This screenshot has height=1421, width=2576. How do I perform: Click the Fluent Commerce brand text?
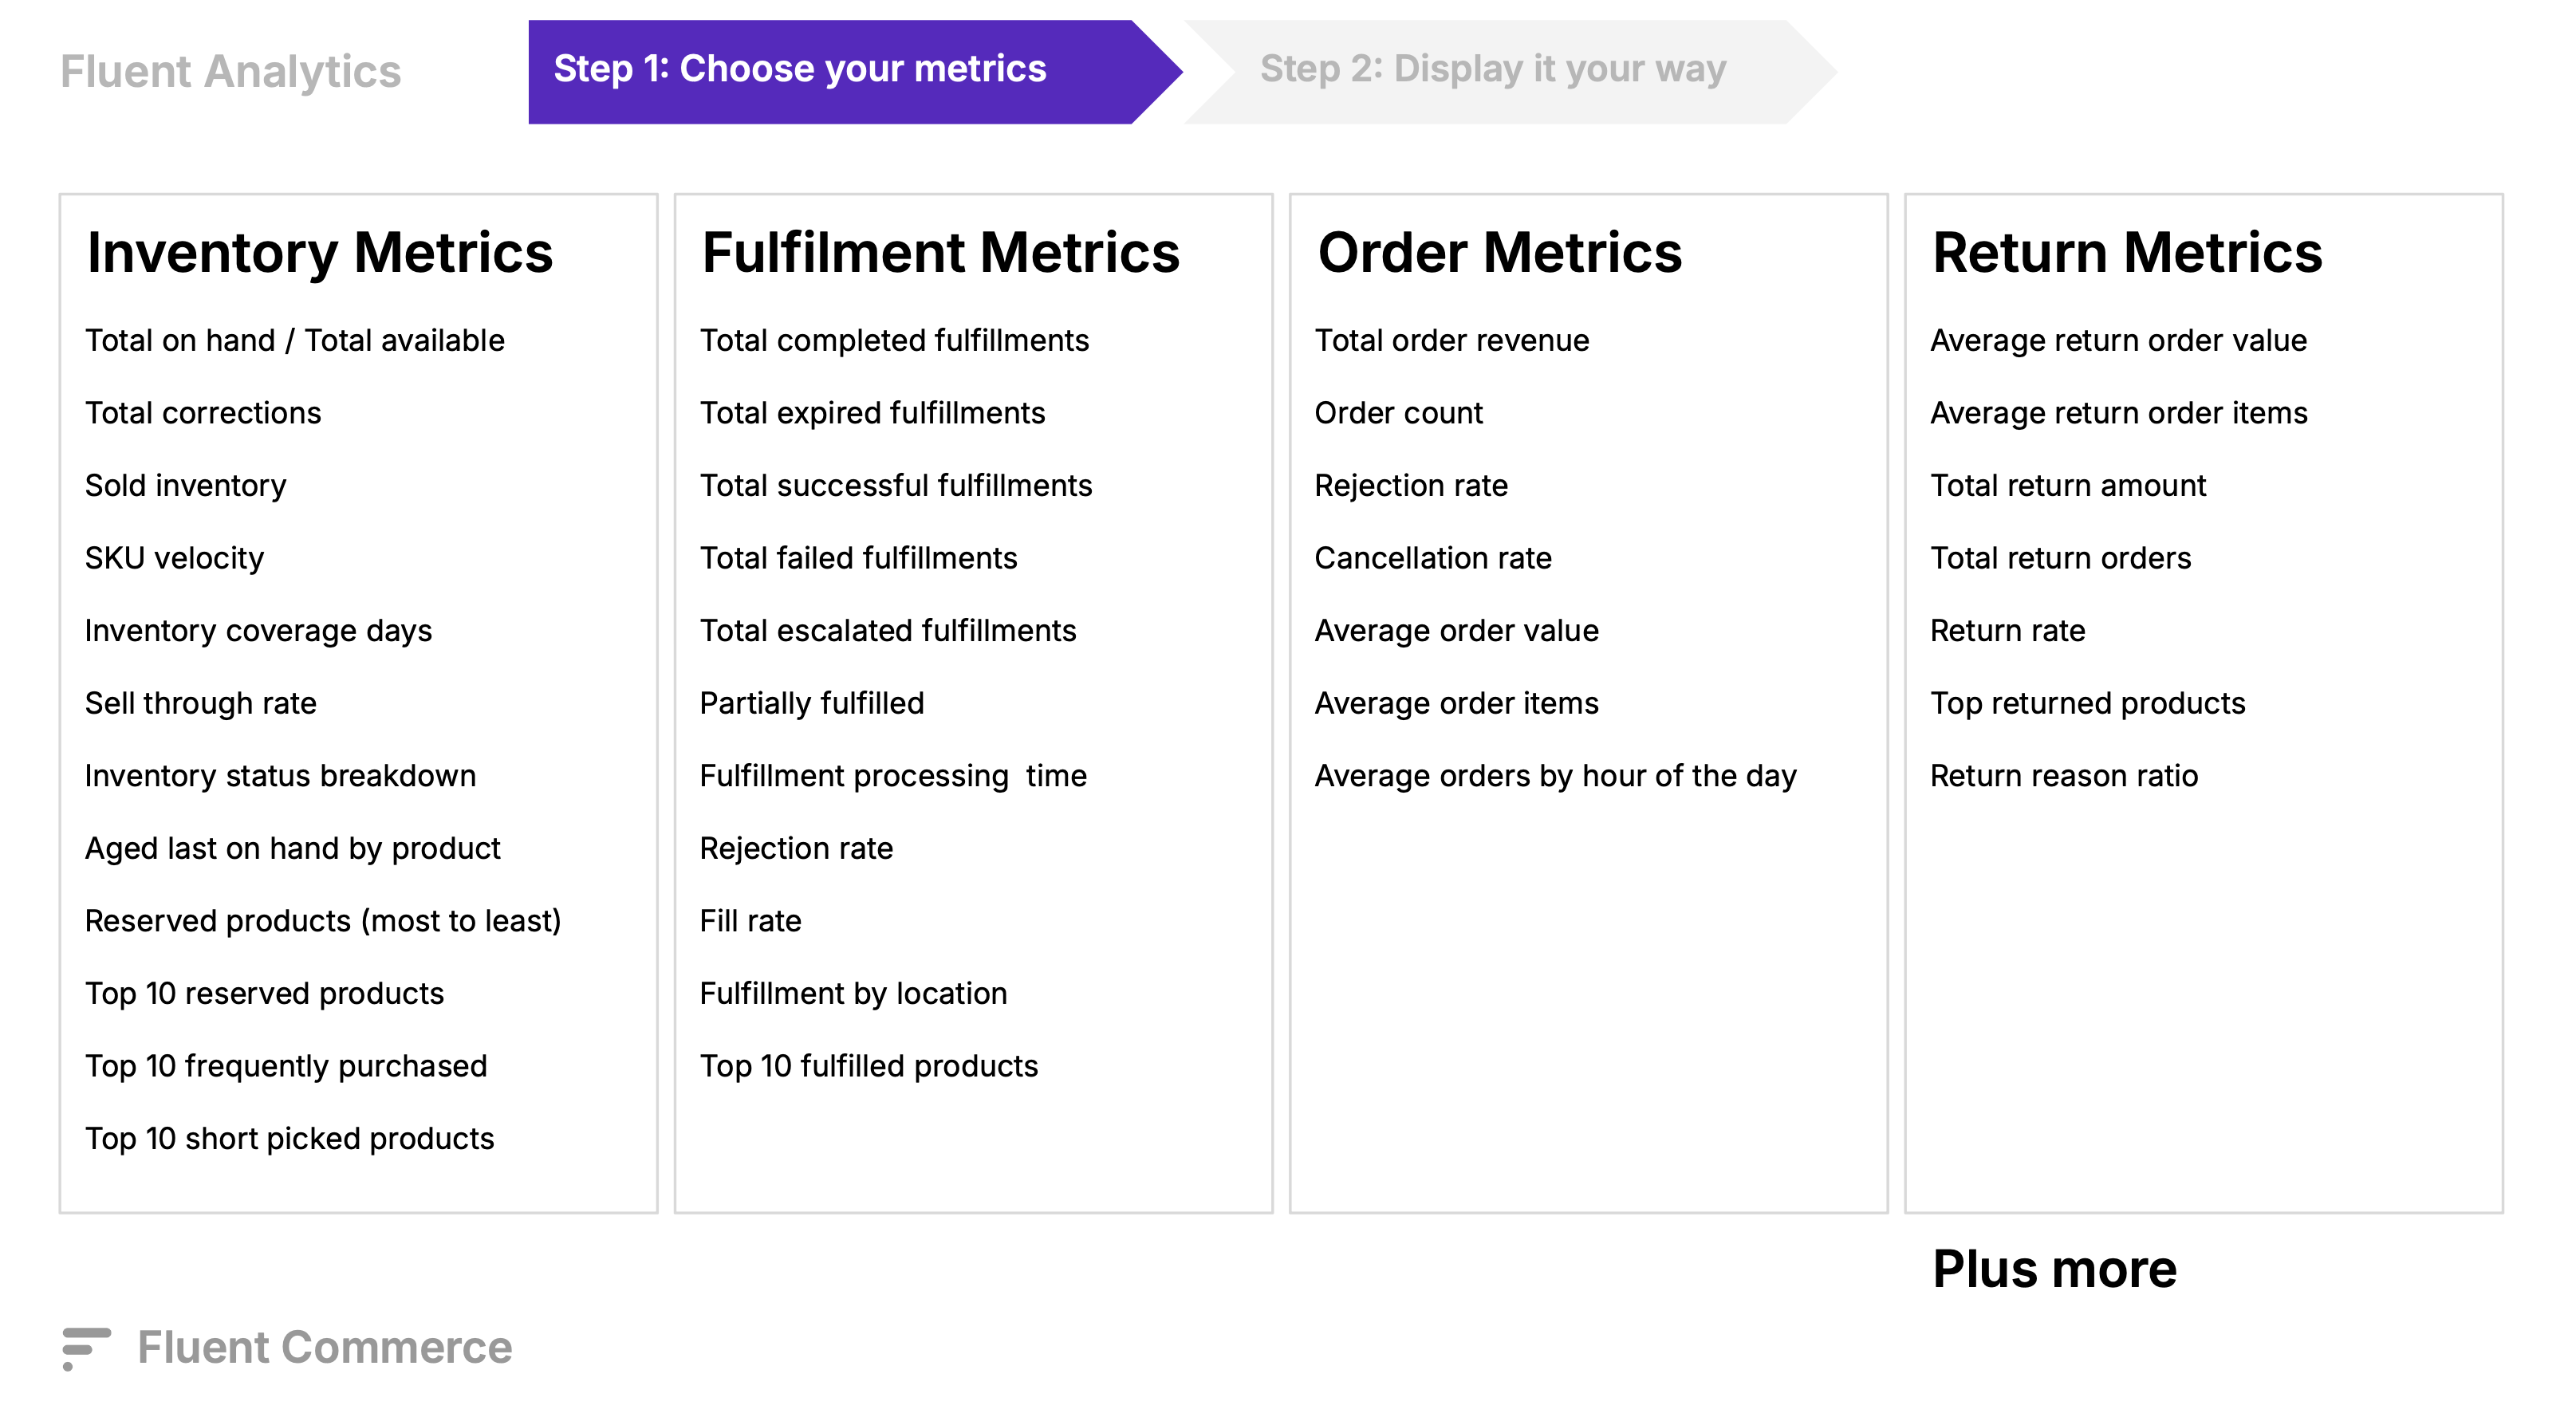click(324, 1348)
